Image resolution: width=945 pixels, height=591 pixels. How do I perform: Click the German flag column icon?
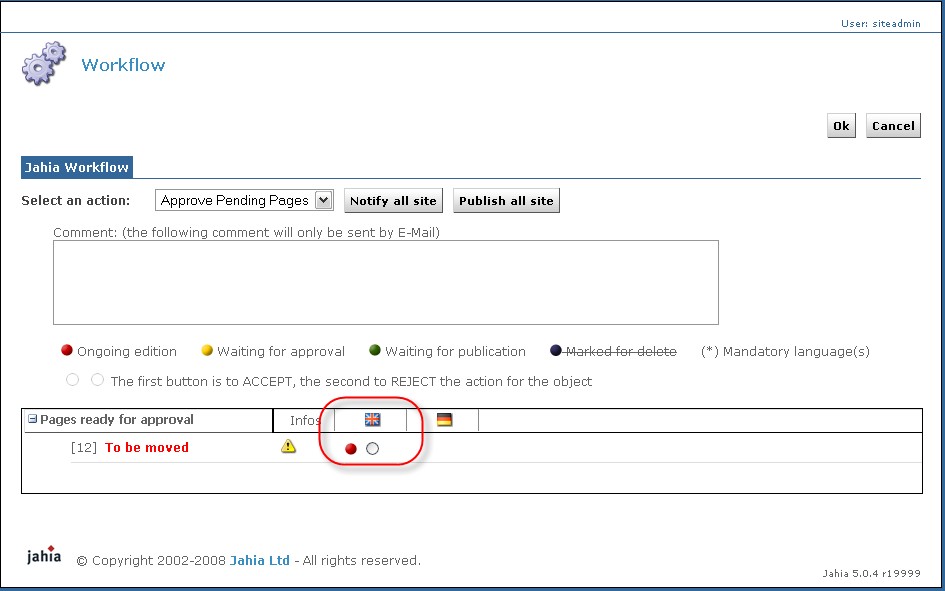tap(444, 419)
